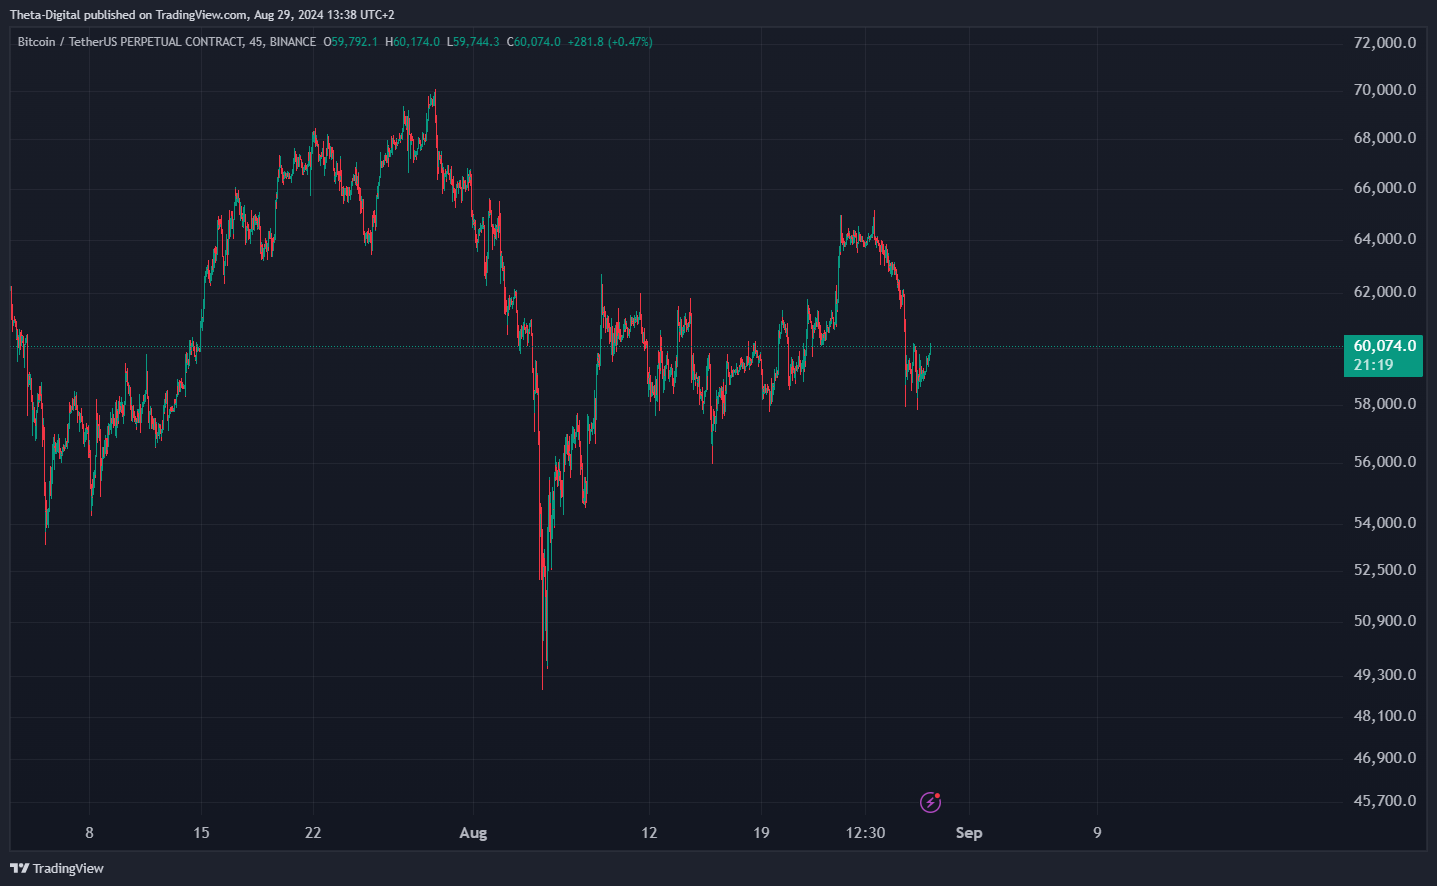Click the 54,000.0 price axis label

click(1385, 523)
